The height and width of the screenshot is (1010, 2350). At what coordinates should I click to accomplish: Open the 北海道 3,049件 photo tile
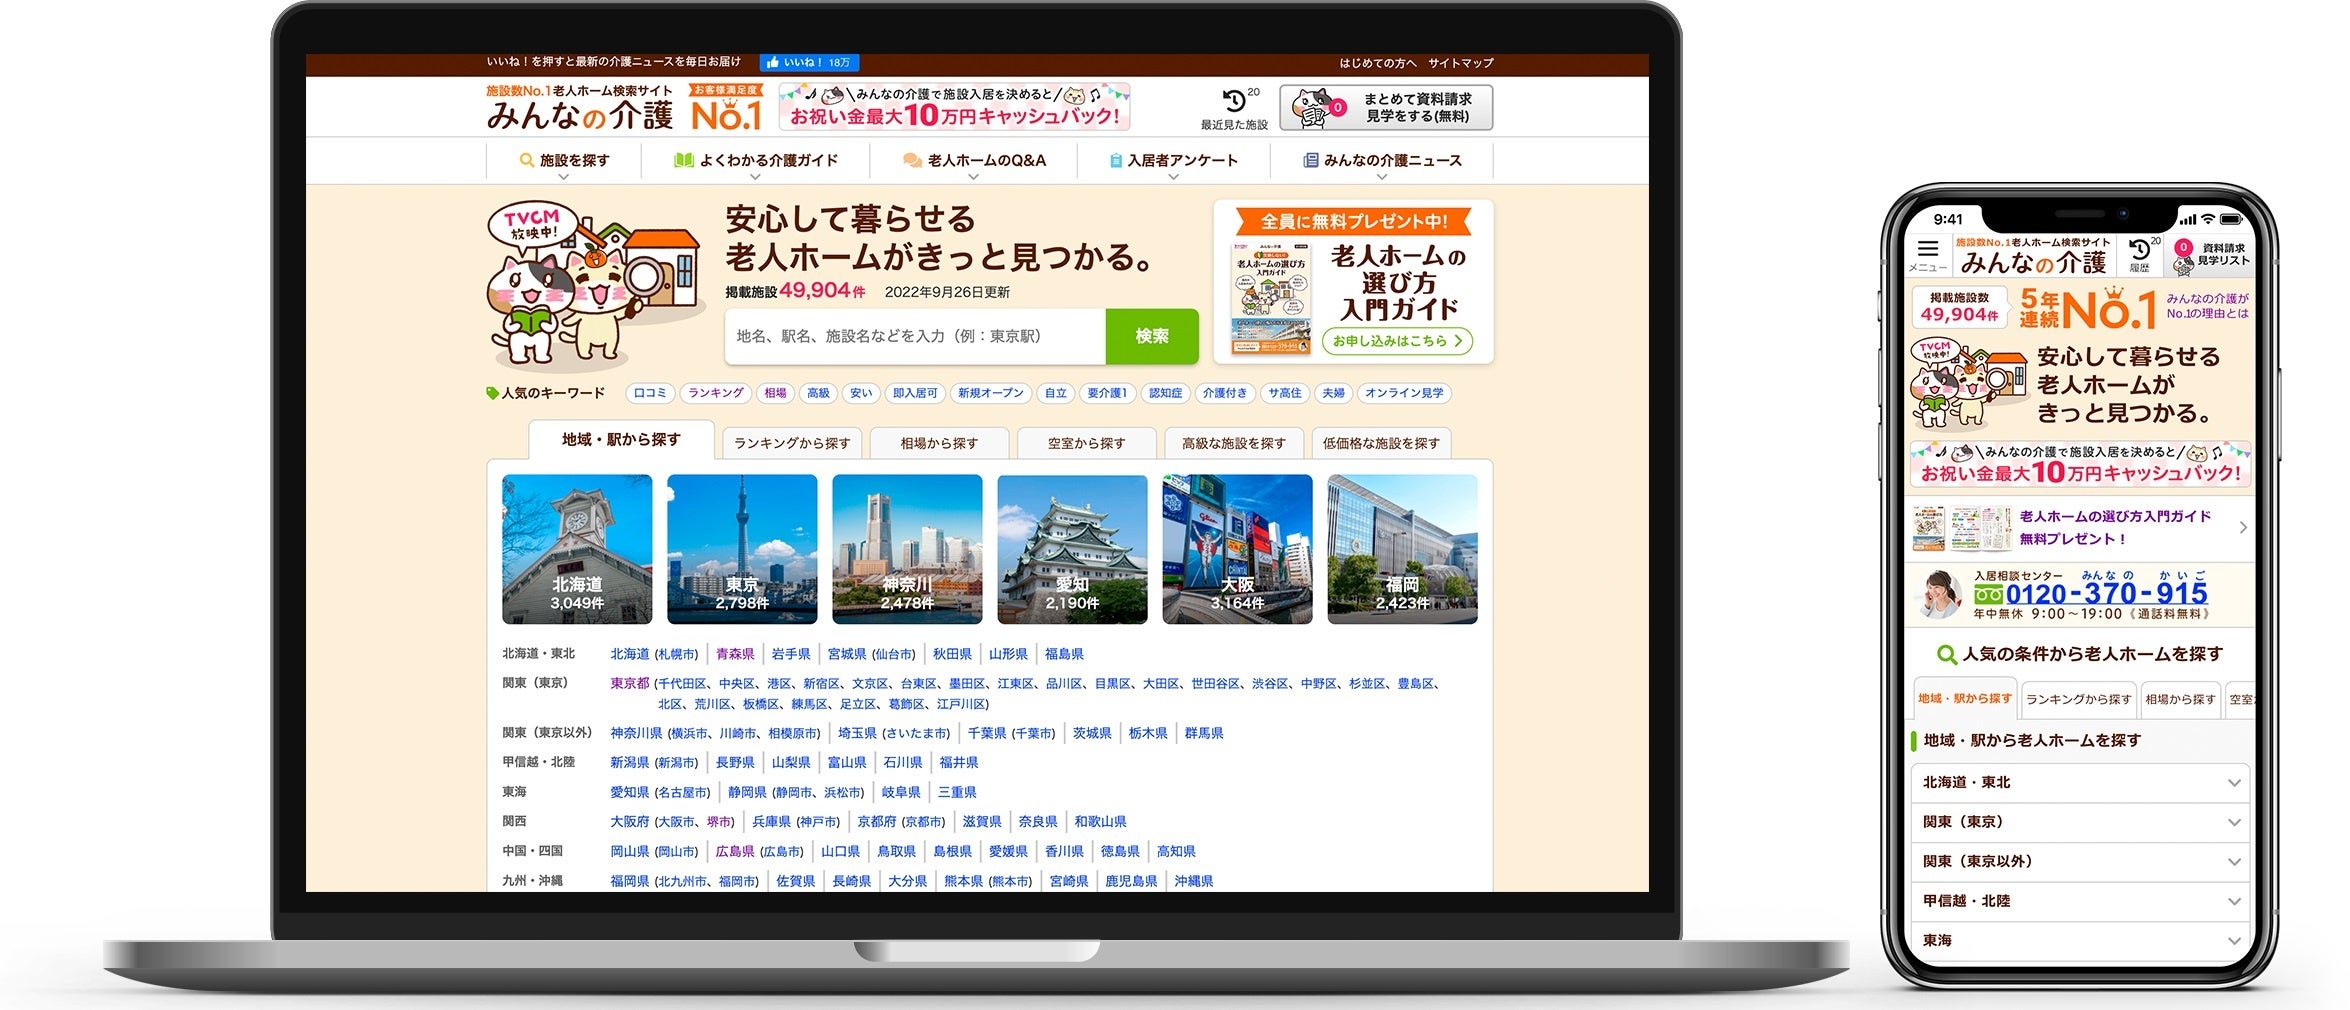click(x=577, y=549)
